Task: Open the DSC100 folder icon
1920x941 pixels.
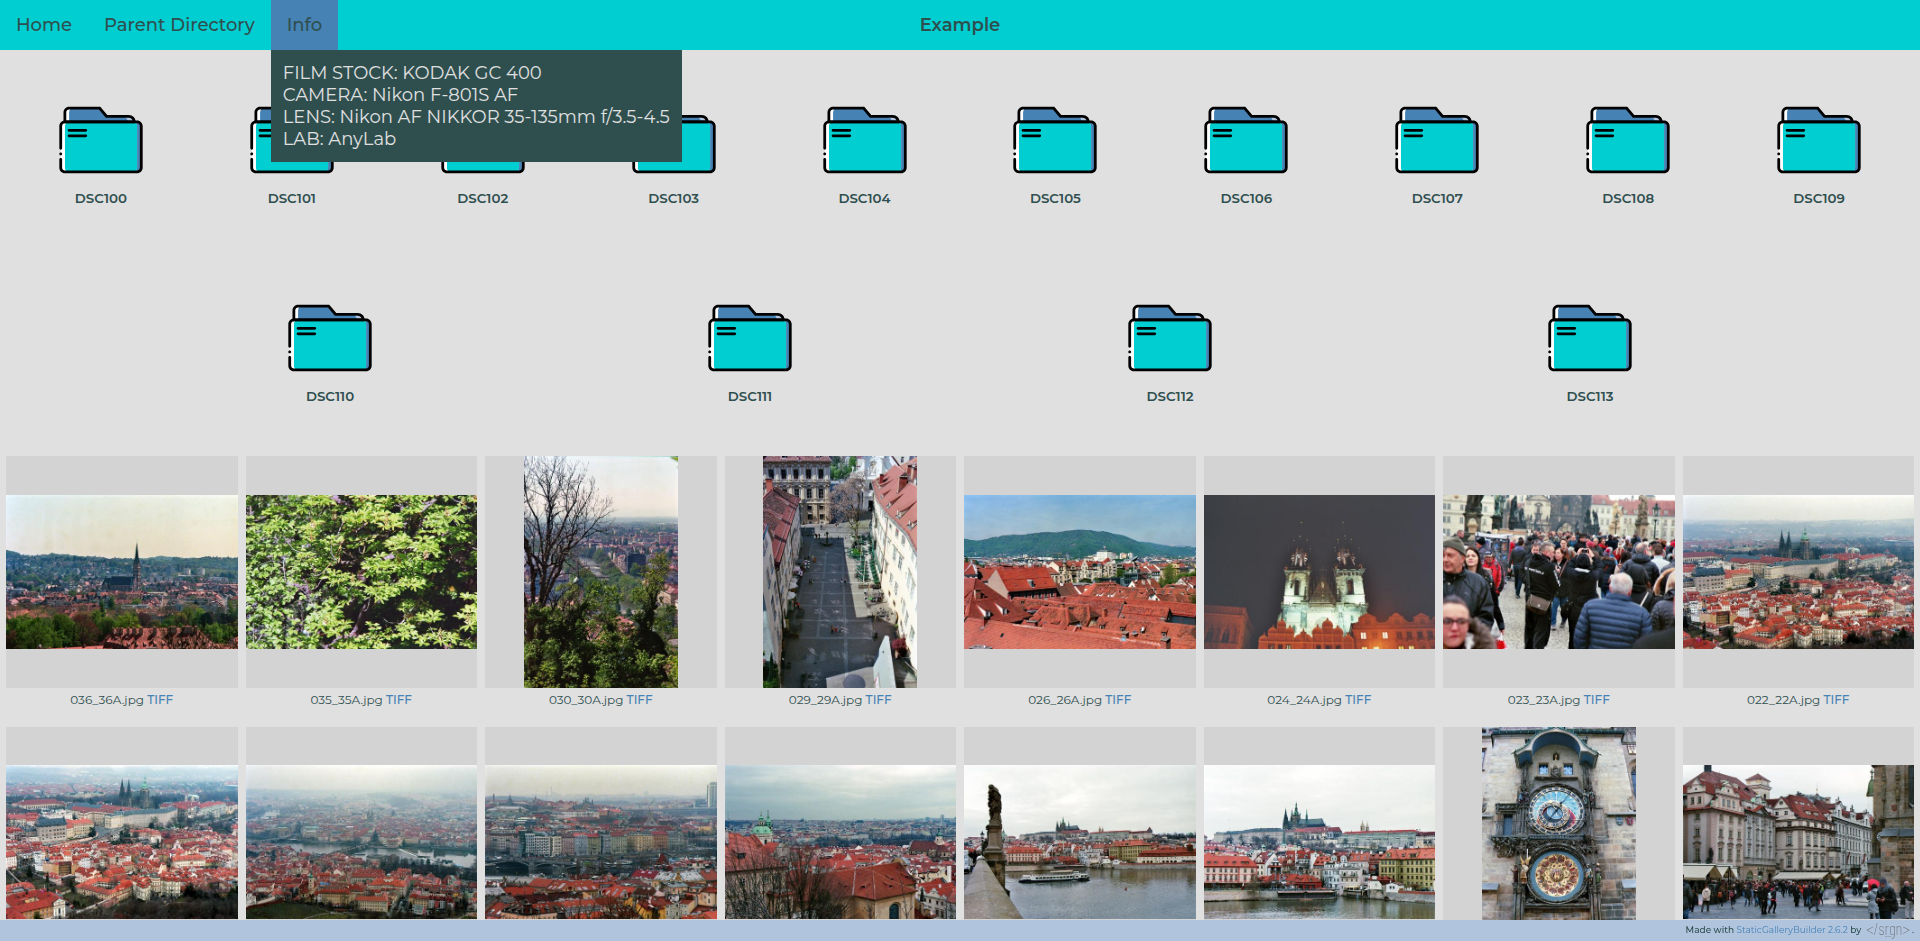Action: tap(101, 141)
